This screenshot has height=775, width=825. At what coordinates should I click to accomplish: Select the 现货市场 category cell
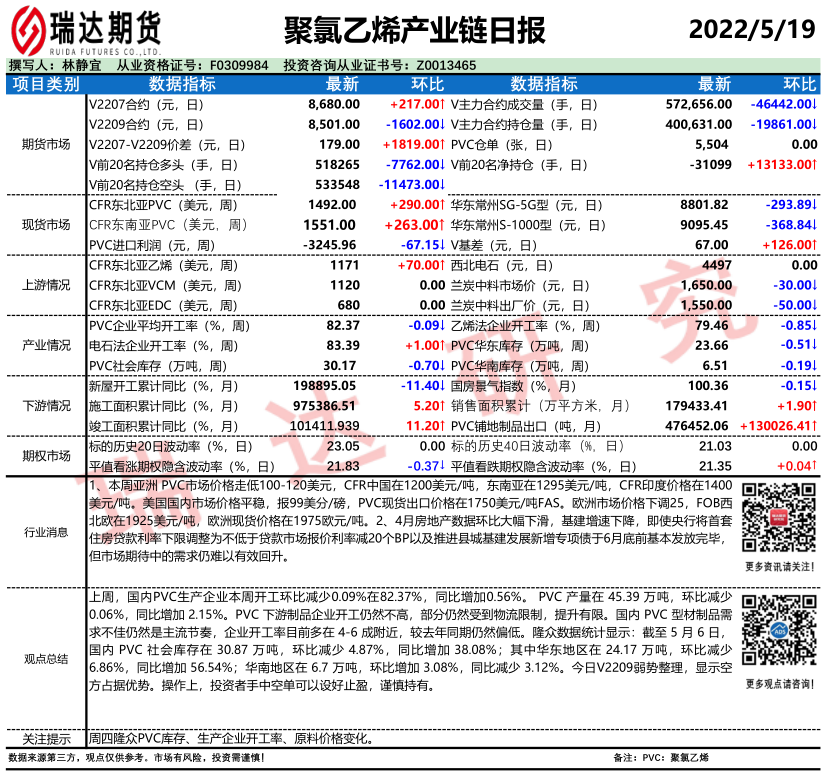45,224
